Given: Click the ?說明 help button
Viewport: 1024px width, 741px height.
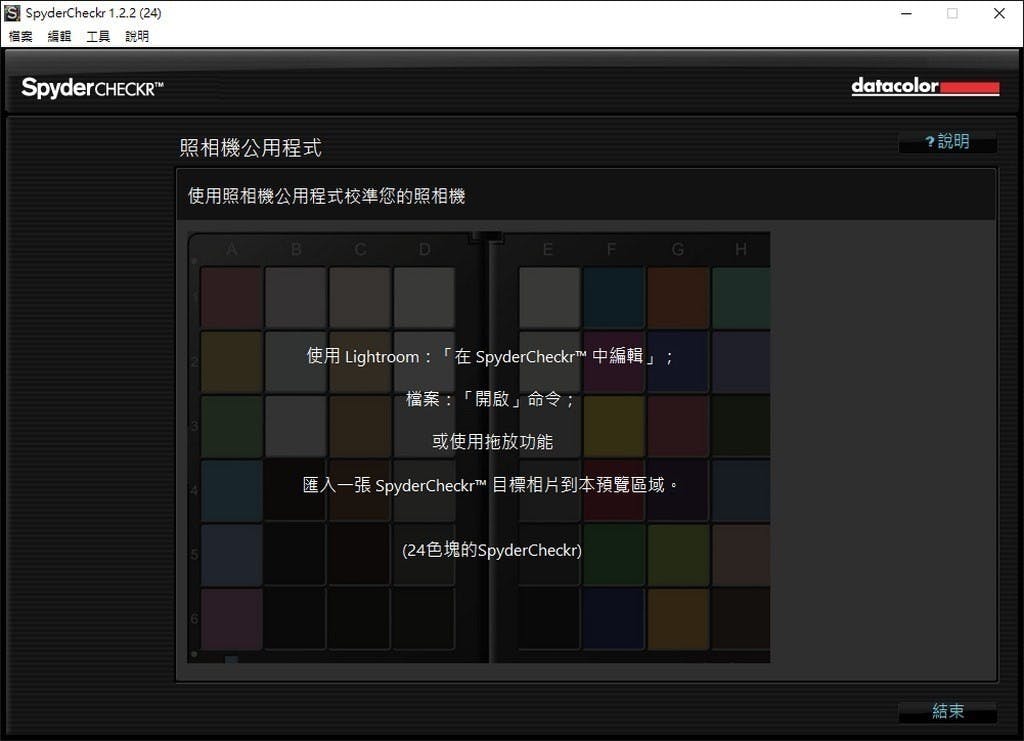Looking at the screenshot, I should (946, 142).
